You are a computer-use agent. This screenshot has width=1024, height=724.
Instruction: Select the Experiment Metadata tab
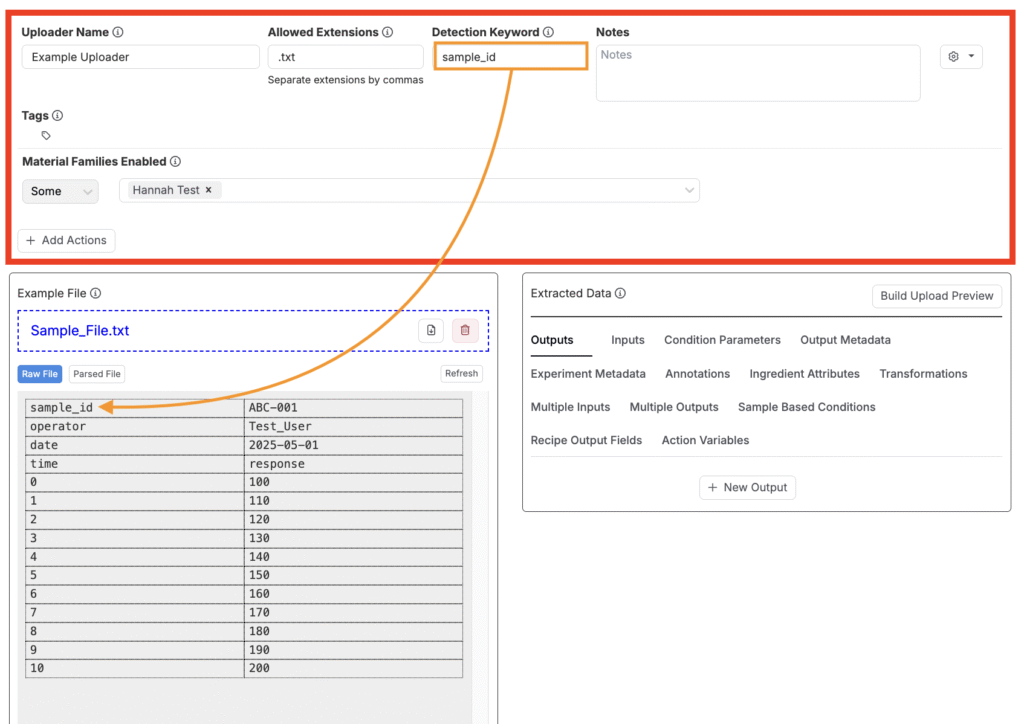(588, 374)
